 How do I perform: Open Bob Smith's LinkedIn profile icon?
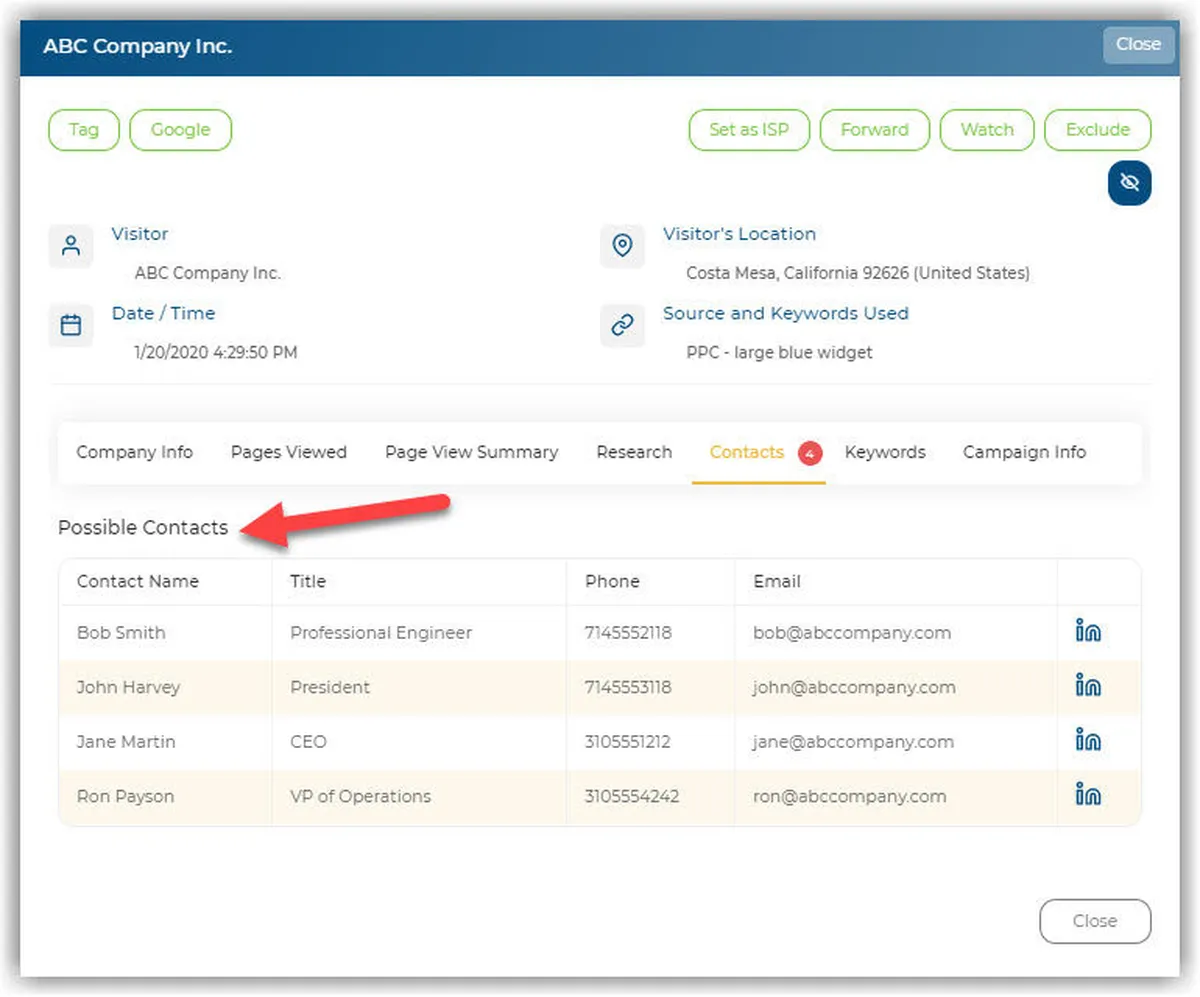(1088, 632)
